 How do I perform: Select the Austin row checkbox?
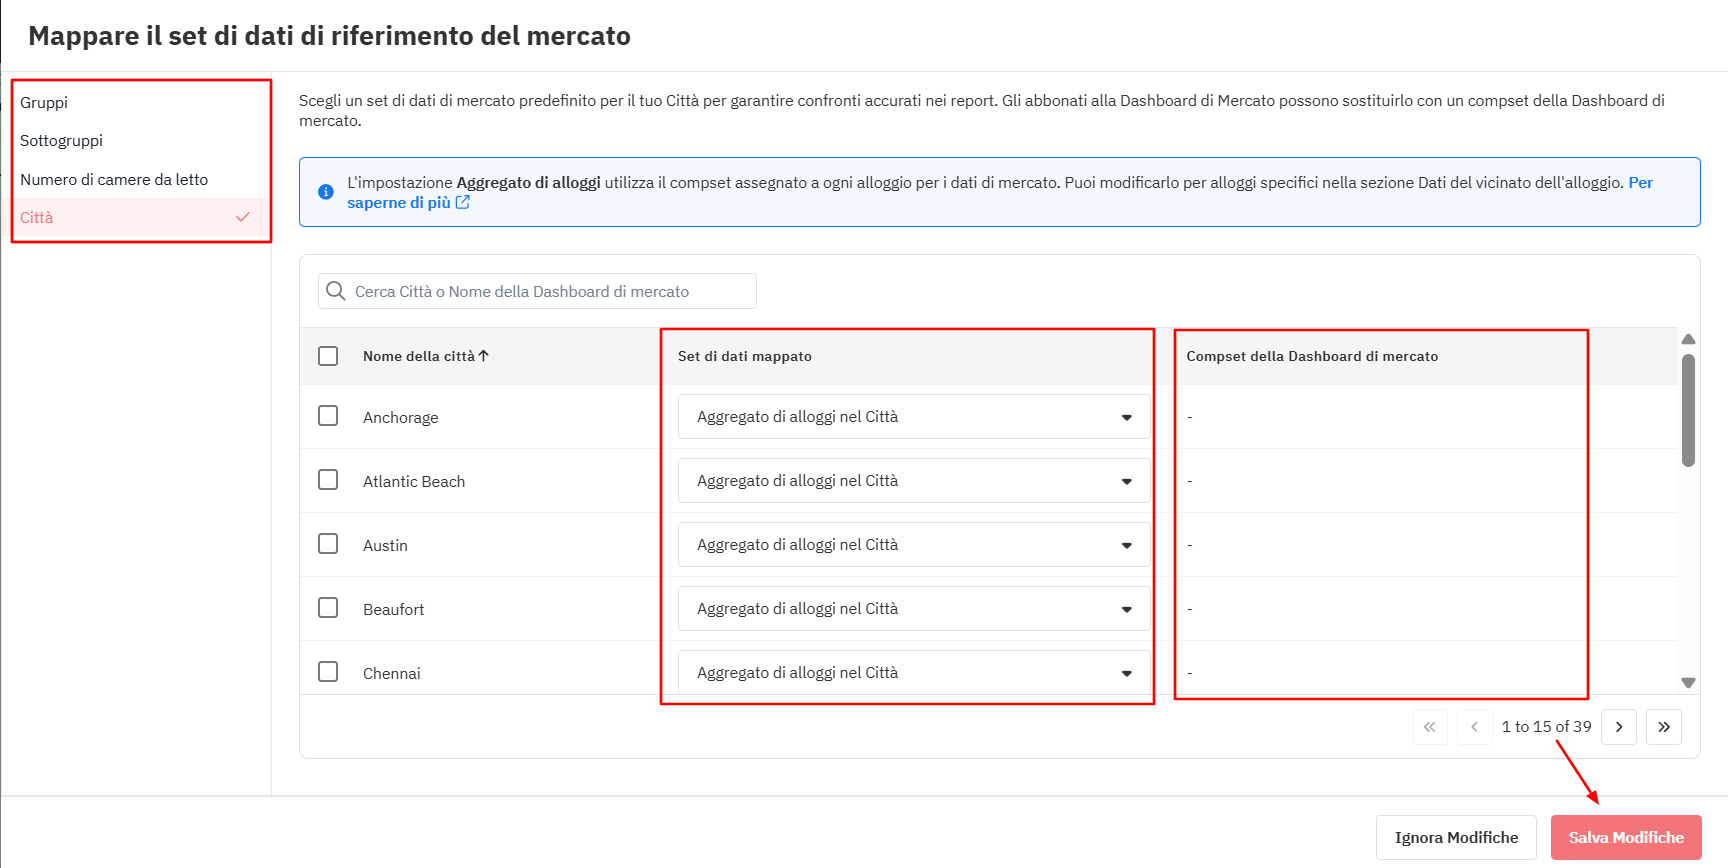click(x=328, y=544)
